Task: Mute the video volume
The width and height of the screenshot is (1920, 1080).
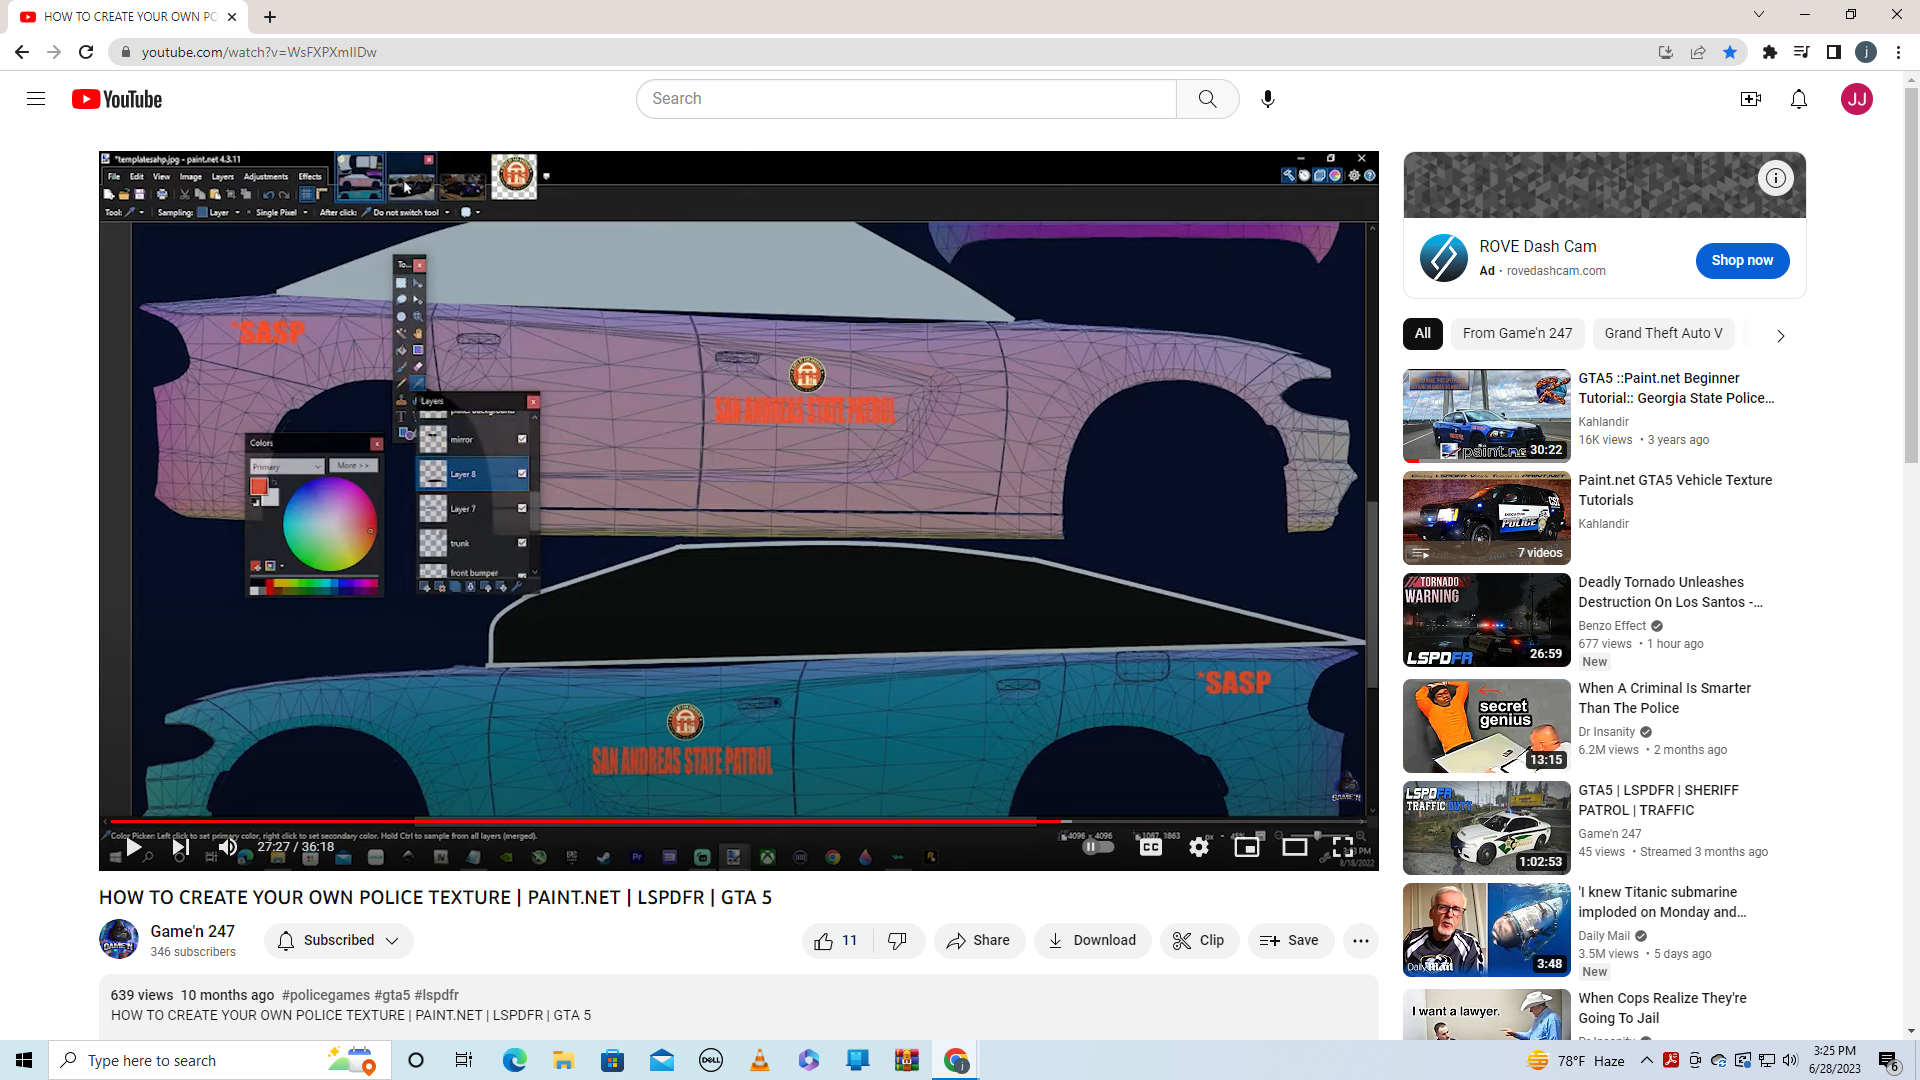Action: pos(228,848)
